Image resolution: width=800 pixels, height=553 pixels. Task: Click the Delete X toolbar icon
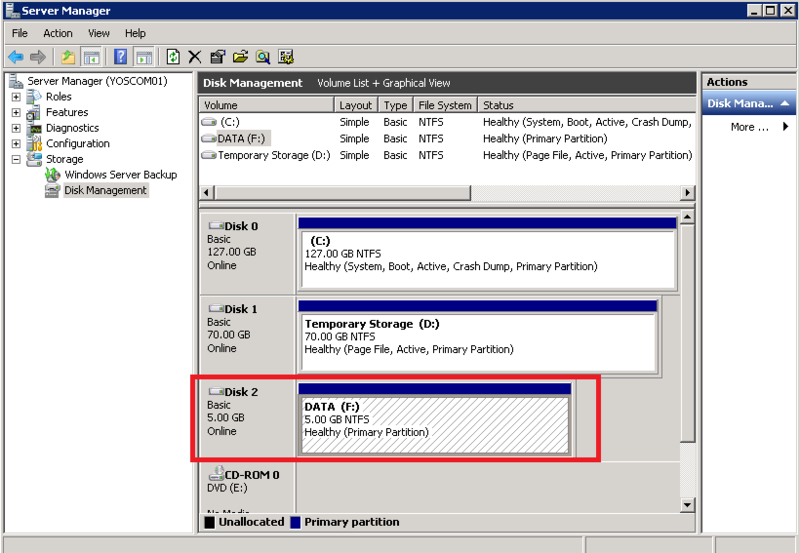point(194,57)
